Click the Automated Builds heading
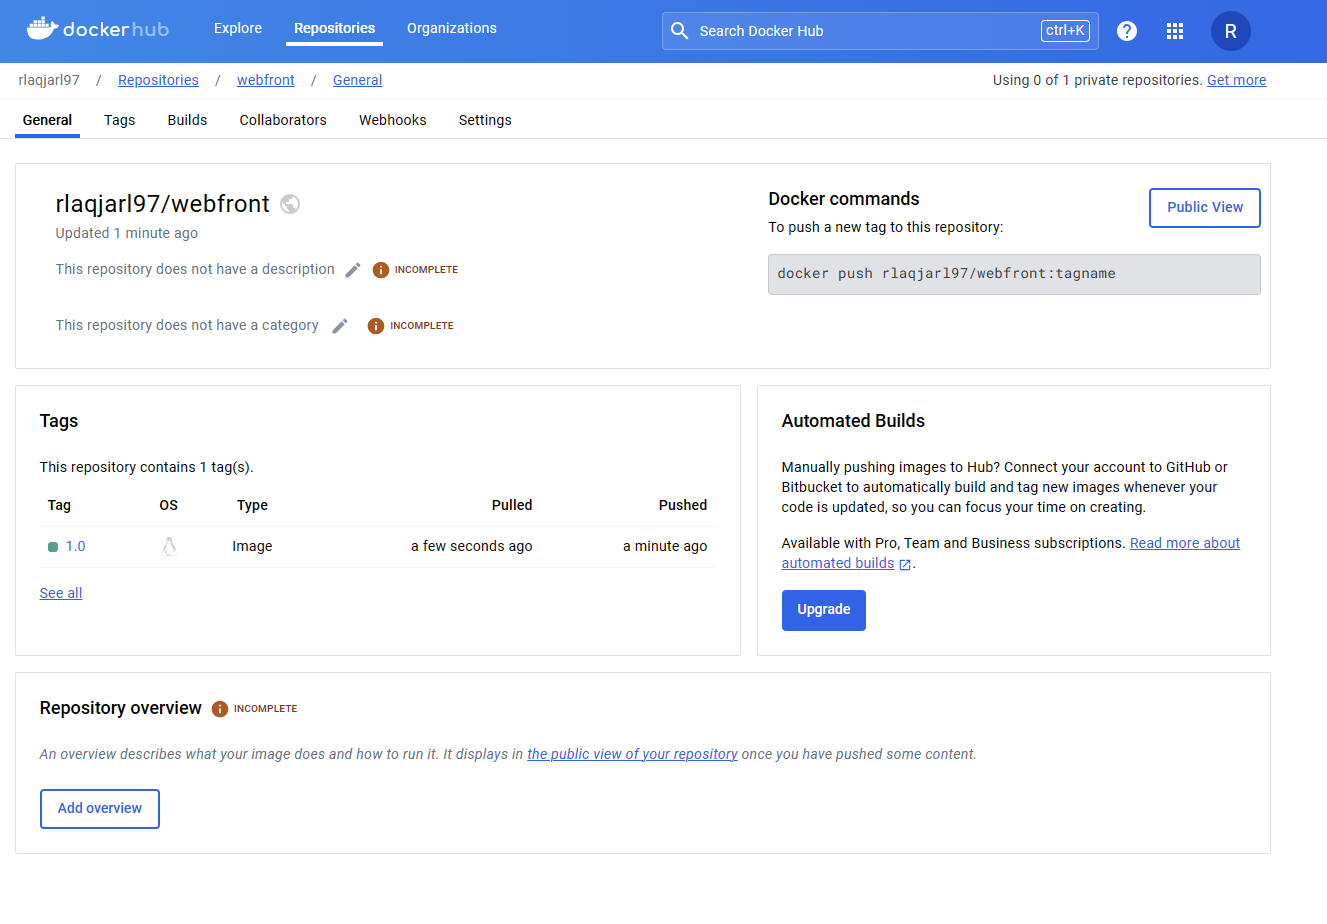 853,421
